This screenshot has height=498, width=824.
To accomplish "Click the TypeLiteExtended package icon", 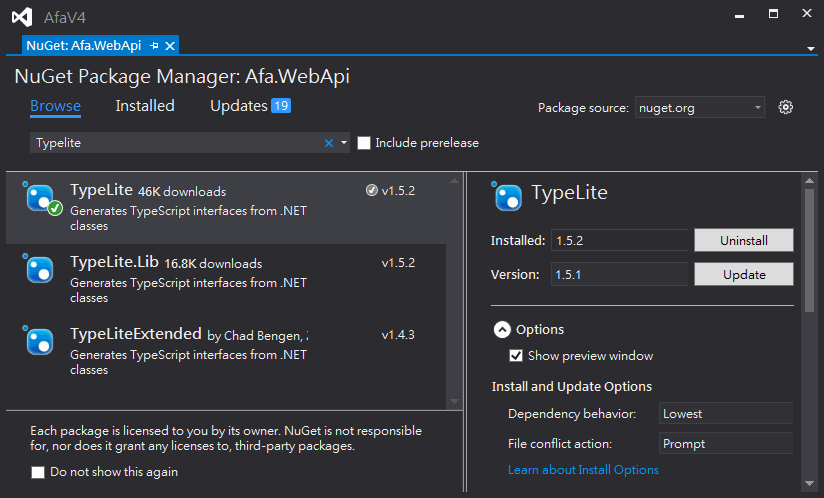I will click(x=39, y=341).
